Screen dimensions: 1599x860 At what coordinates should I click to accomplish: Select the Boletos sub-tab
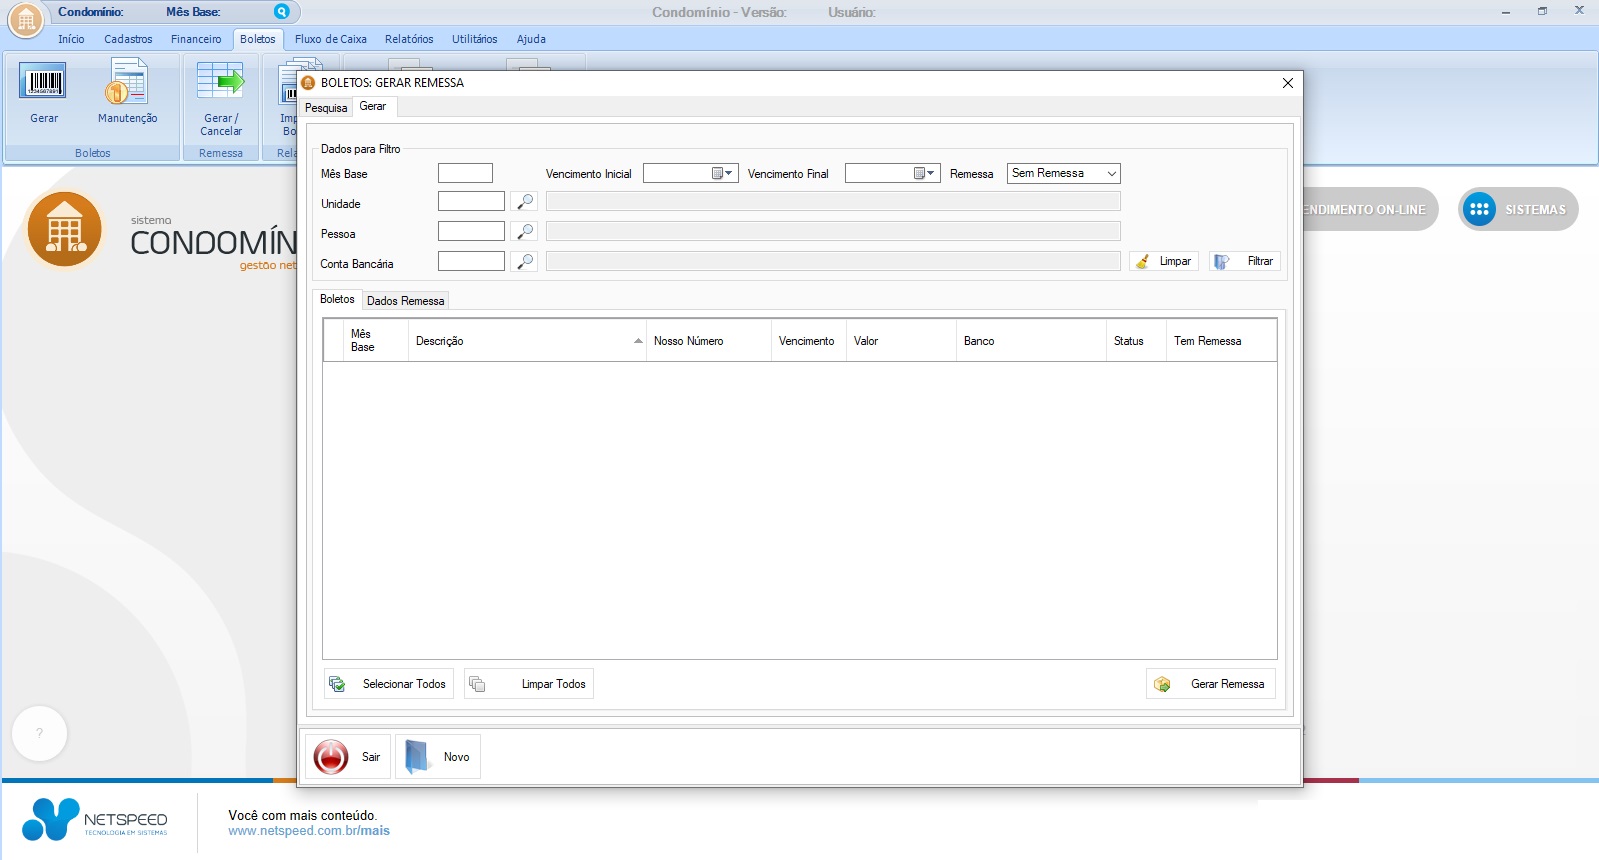(x=337, y=299)
